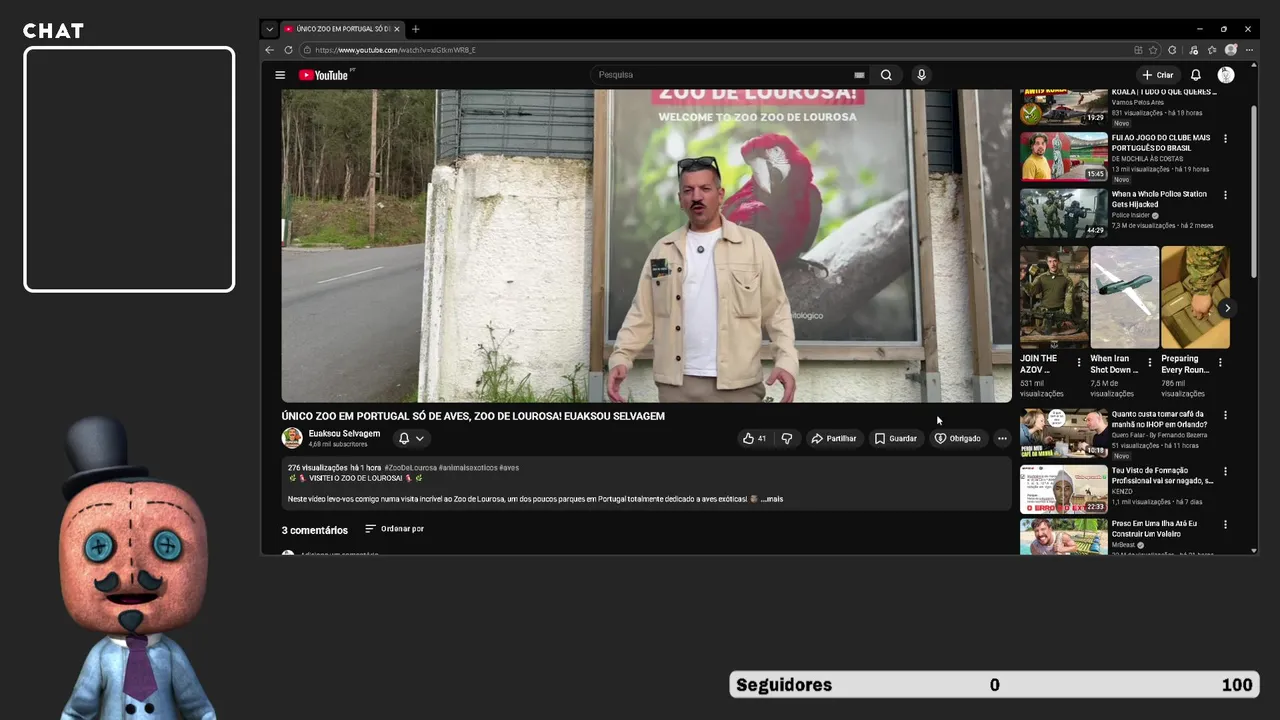Open the YouTube hamburger guide menu
1280x720 pixels.
click(280, 75)
